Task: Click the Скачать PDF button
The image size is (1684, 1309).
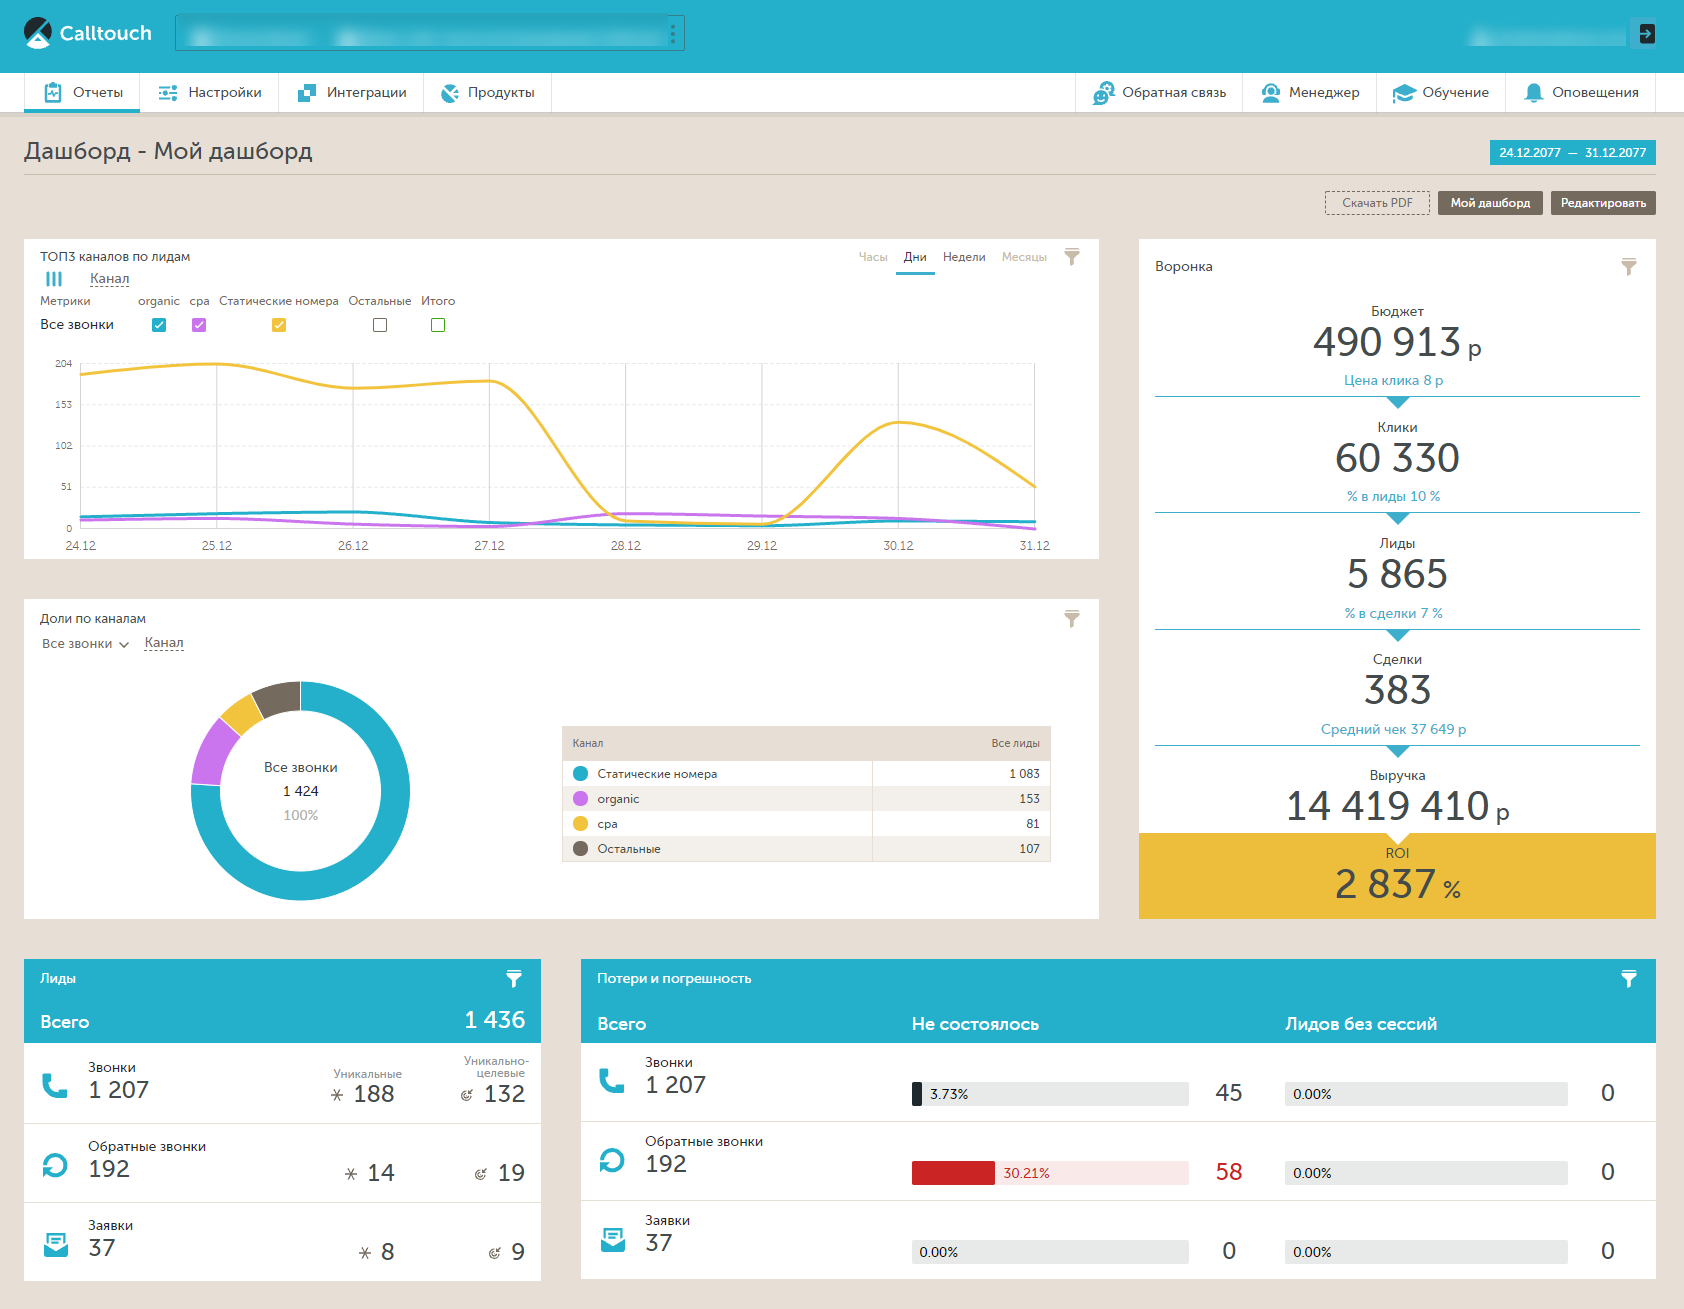Action: [1377, 203]
